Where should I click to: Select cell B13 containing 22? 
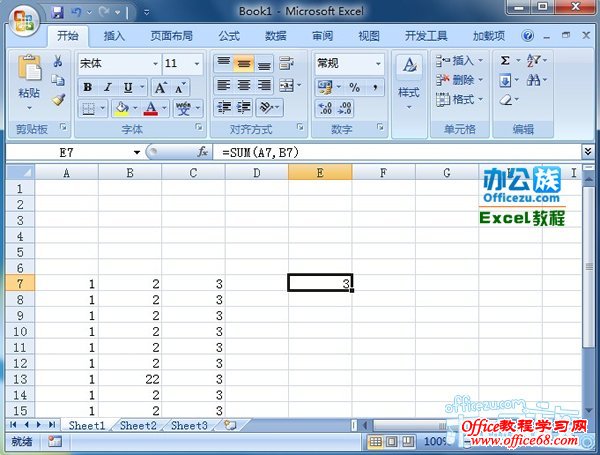[x=130, y=379]
